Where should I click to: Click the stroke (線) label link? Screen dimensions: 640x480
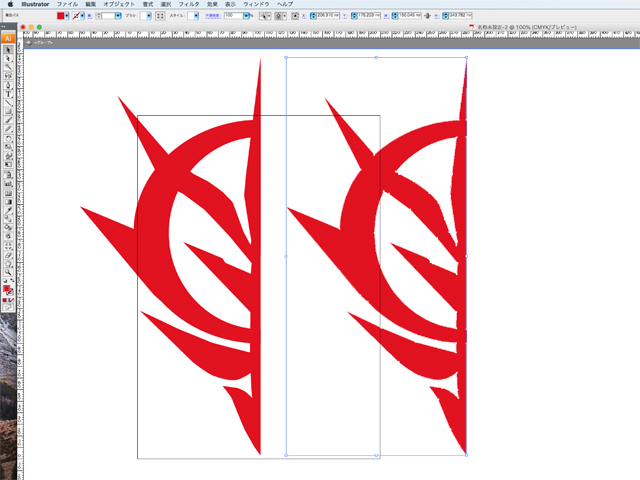90,16
